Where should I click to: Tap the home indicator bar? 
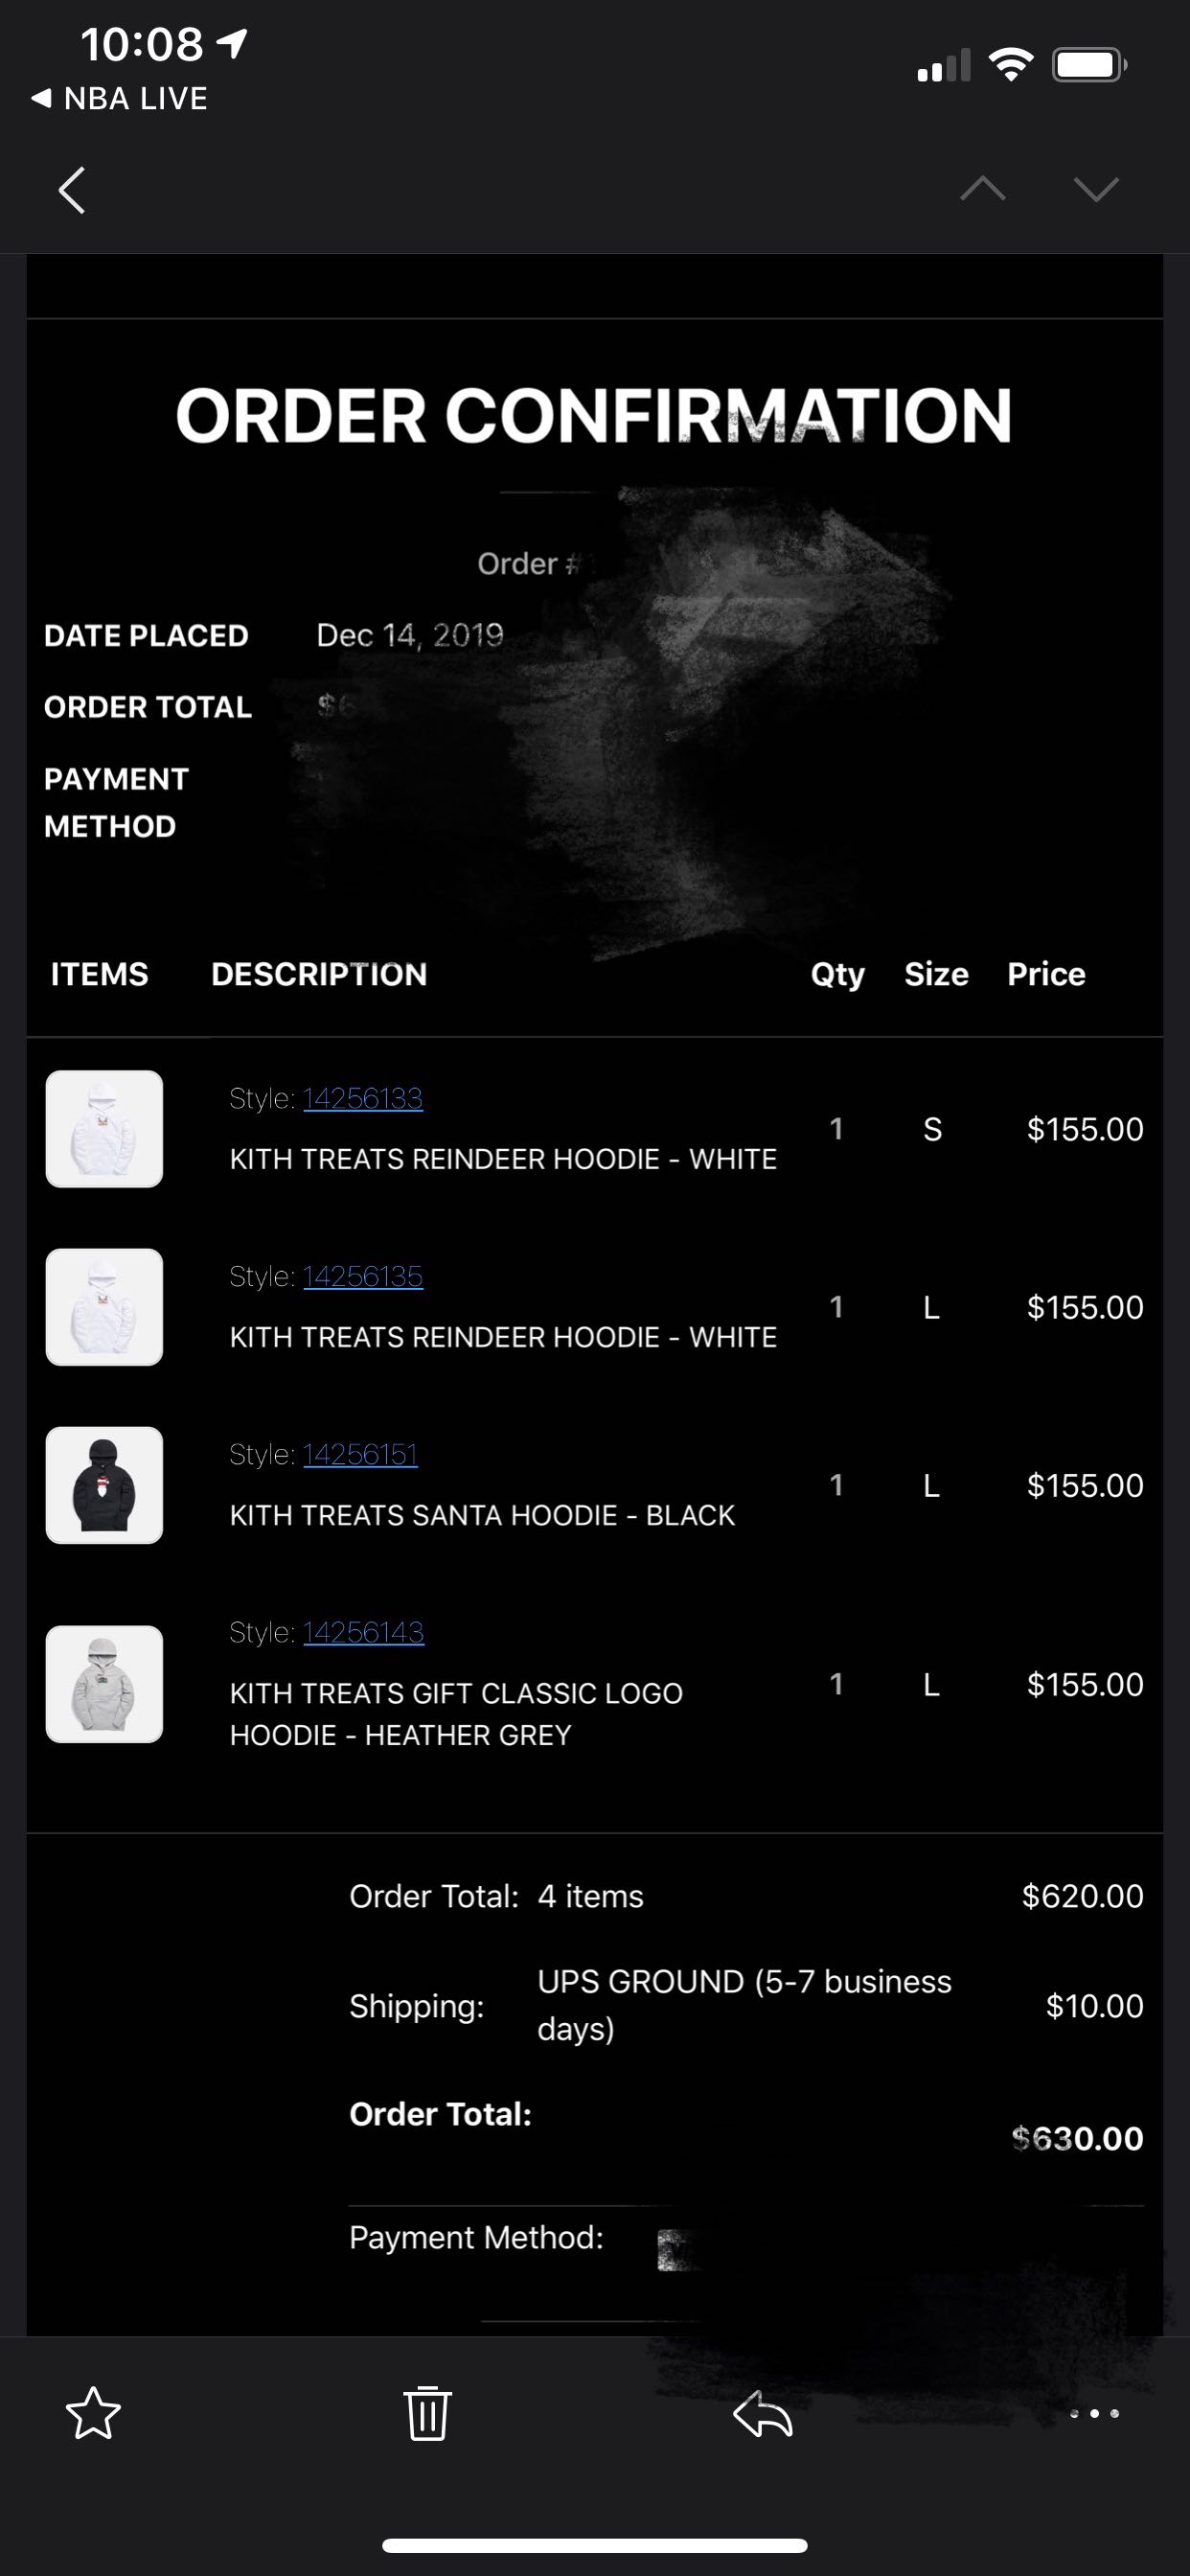pyautogui.click(x=595, y=2545)
